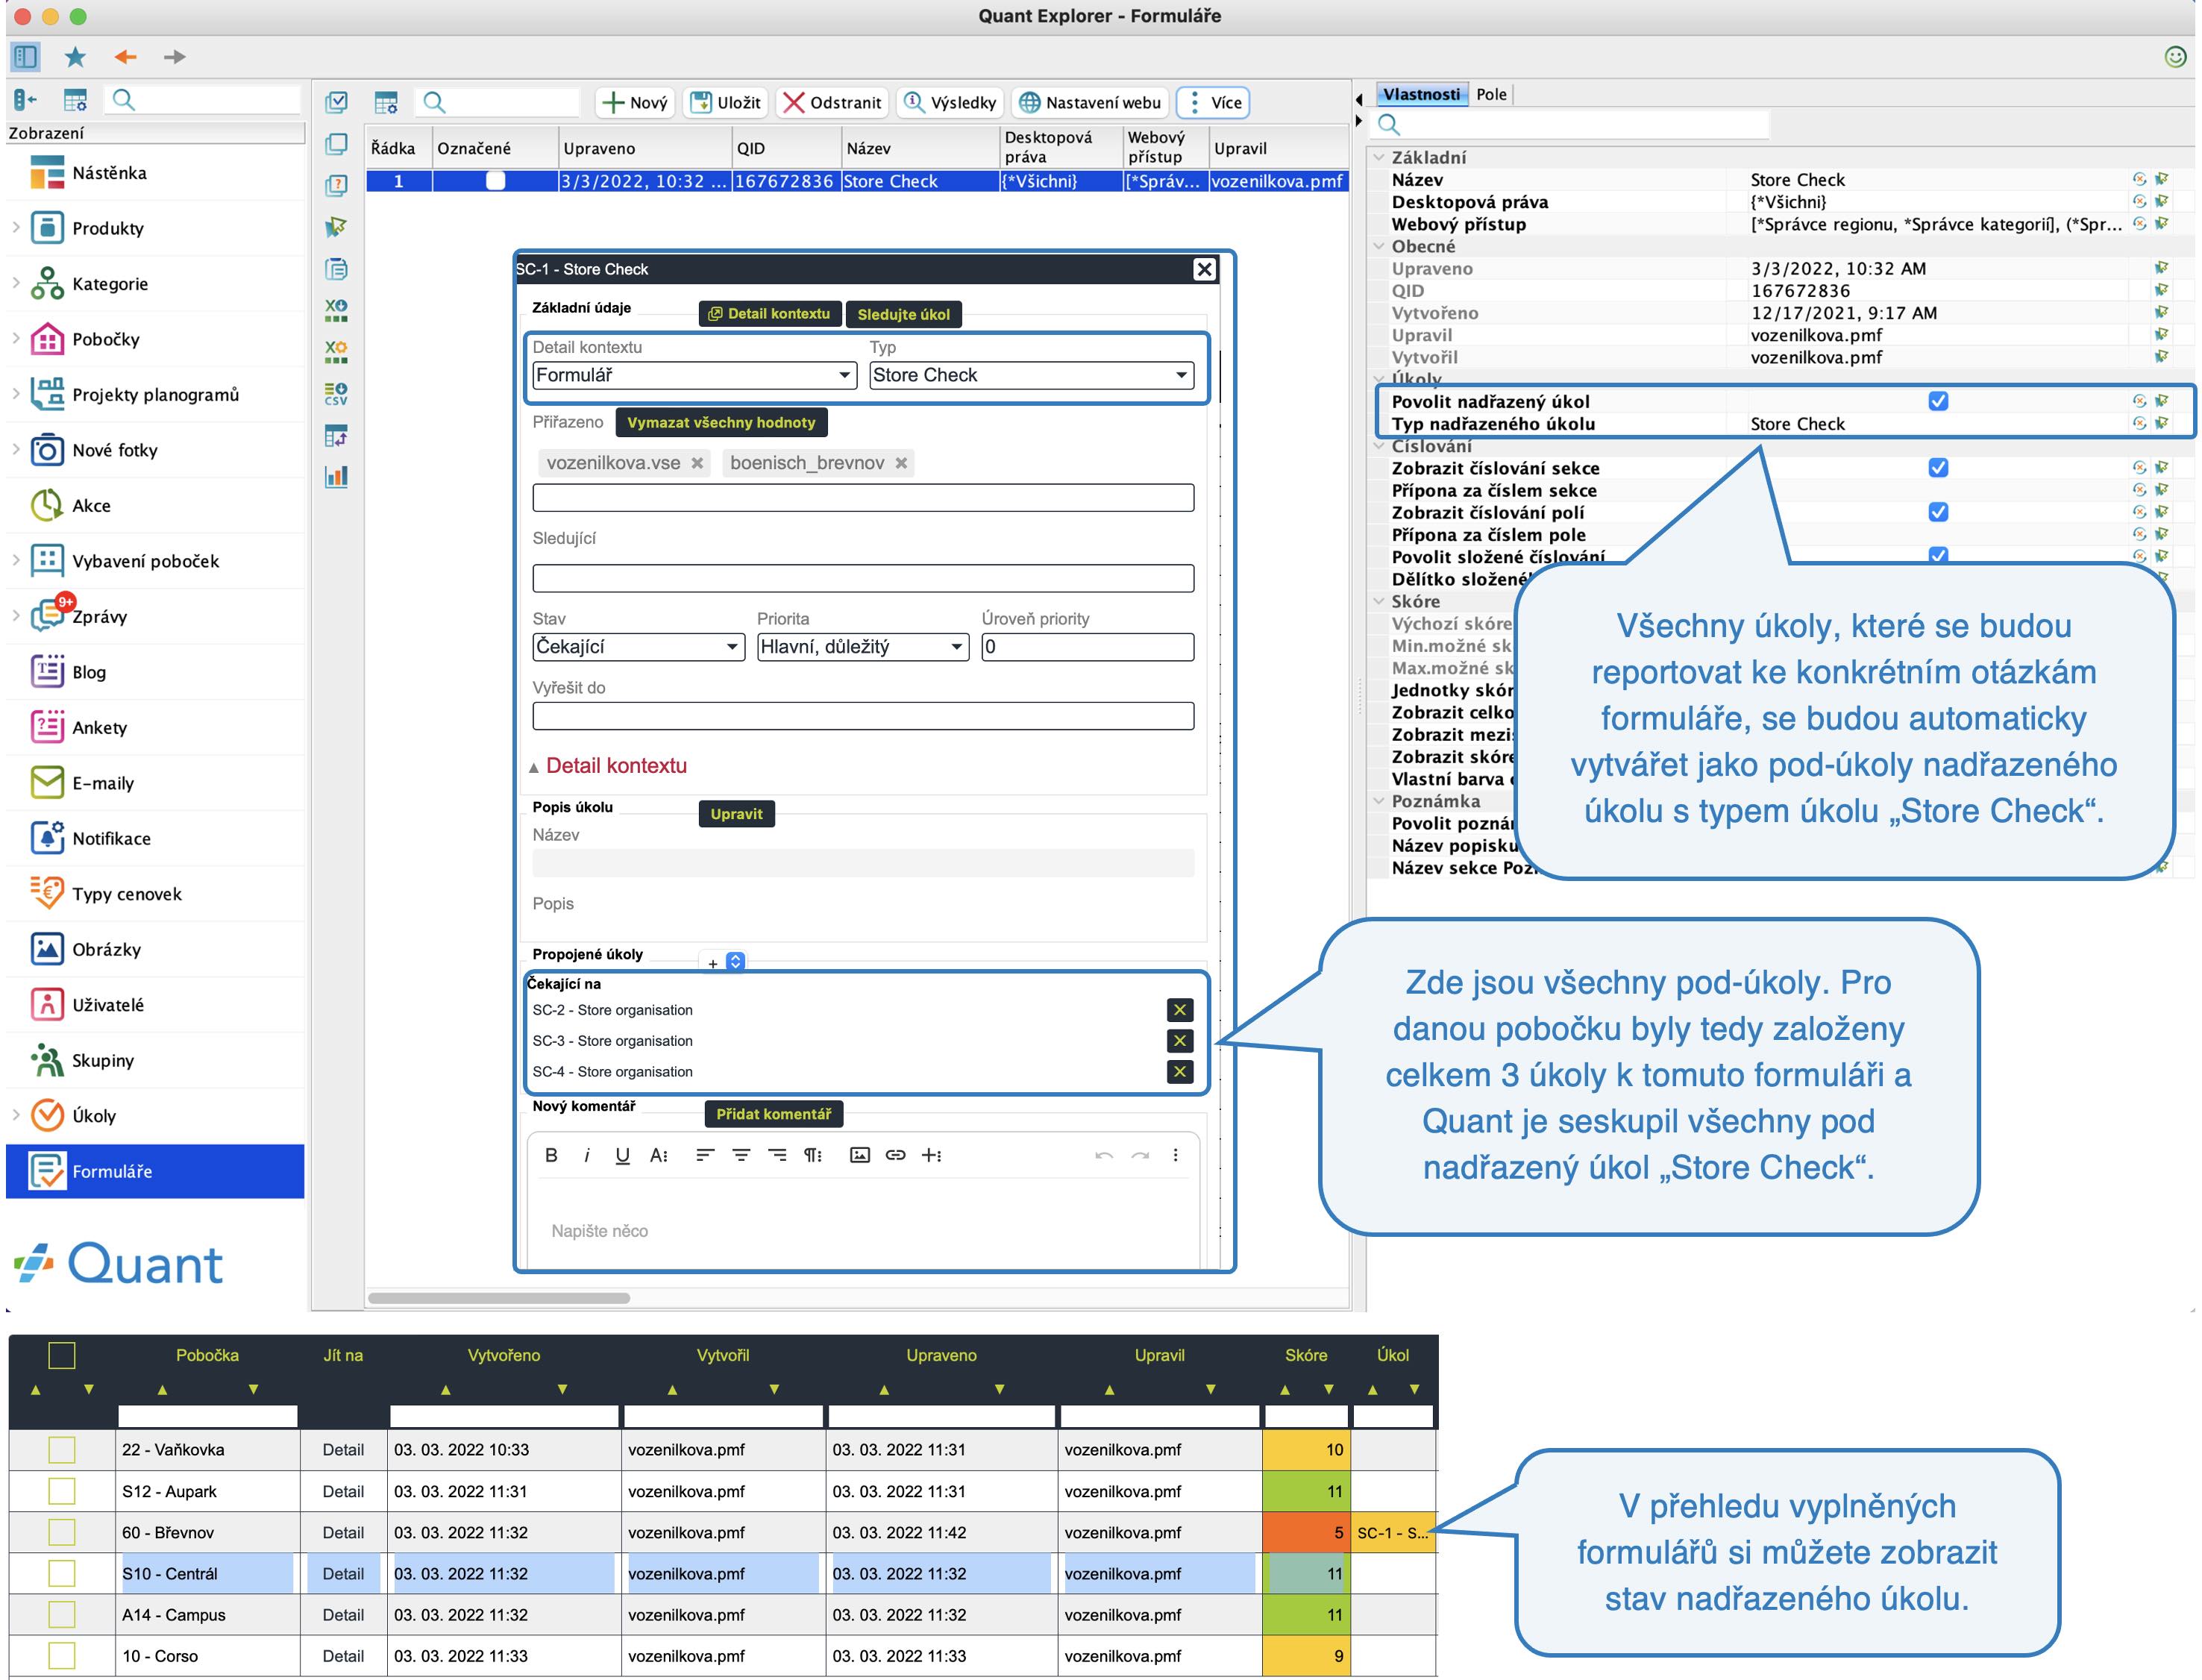Viewport: 2202px width, 1680px height.
Task: Open the Zprávy messages section
Action: [99, 617]
